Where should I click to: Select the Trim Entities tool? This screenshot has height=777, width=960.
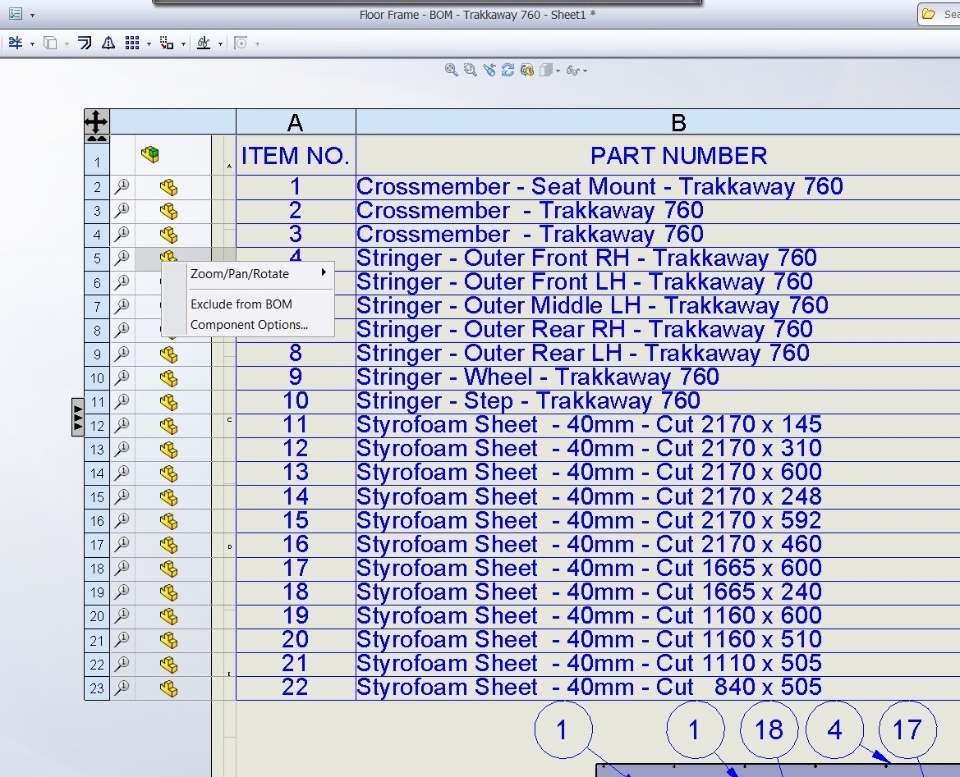[15, 43]
